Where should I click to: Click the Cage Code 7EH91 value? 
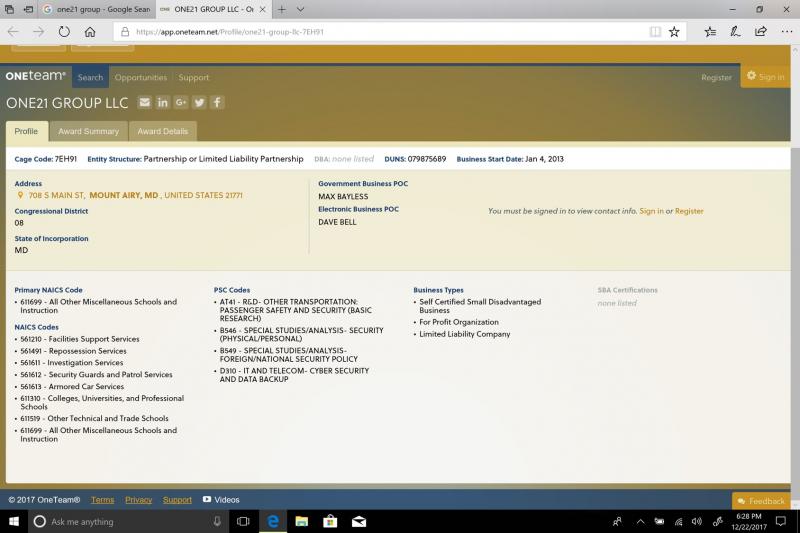66,159
